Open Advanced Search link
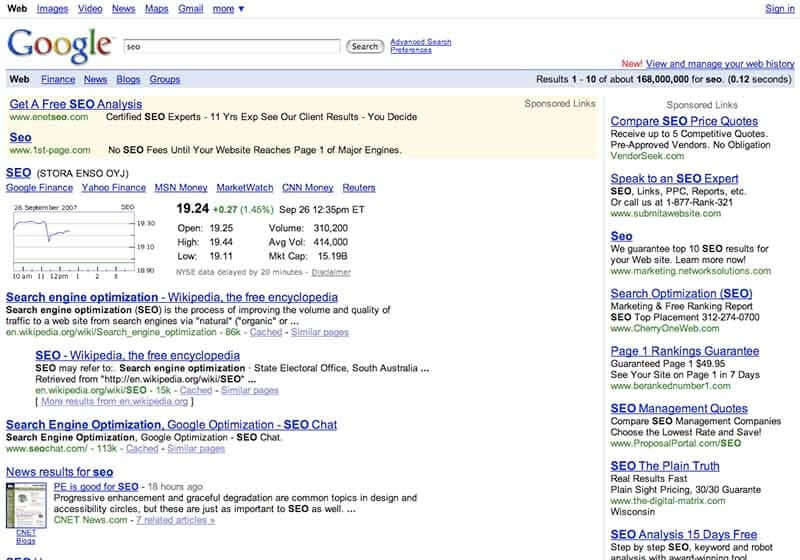The width and height of the screenshot is (800, 560). tap(420, 42)
